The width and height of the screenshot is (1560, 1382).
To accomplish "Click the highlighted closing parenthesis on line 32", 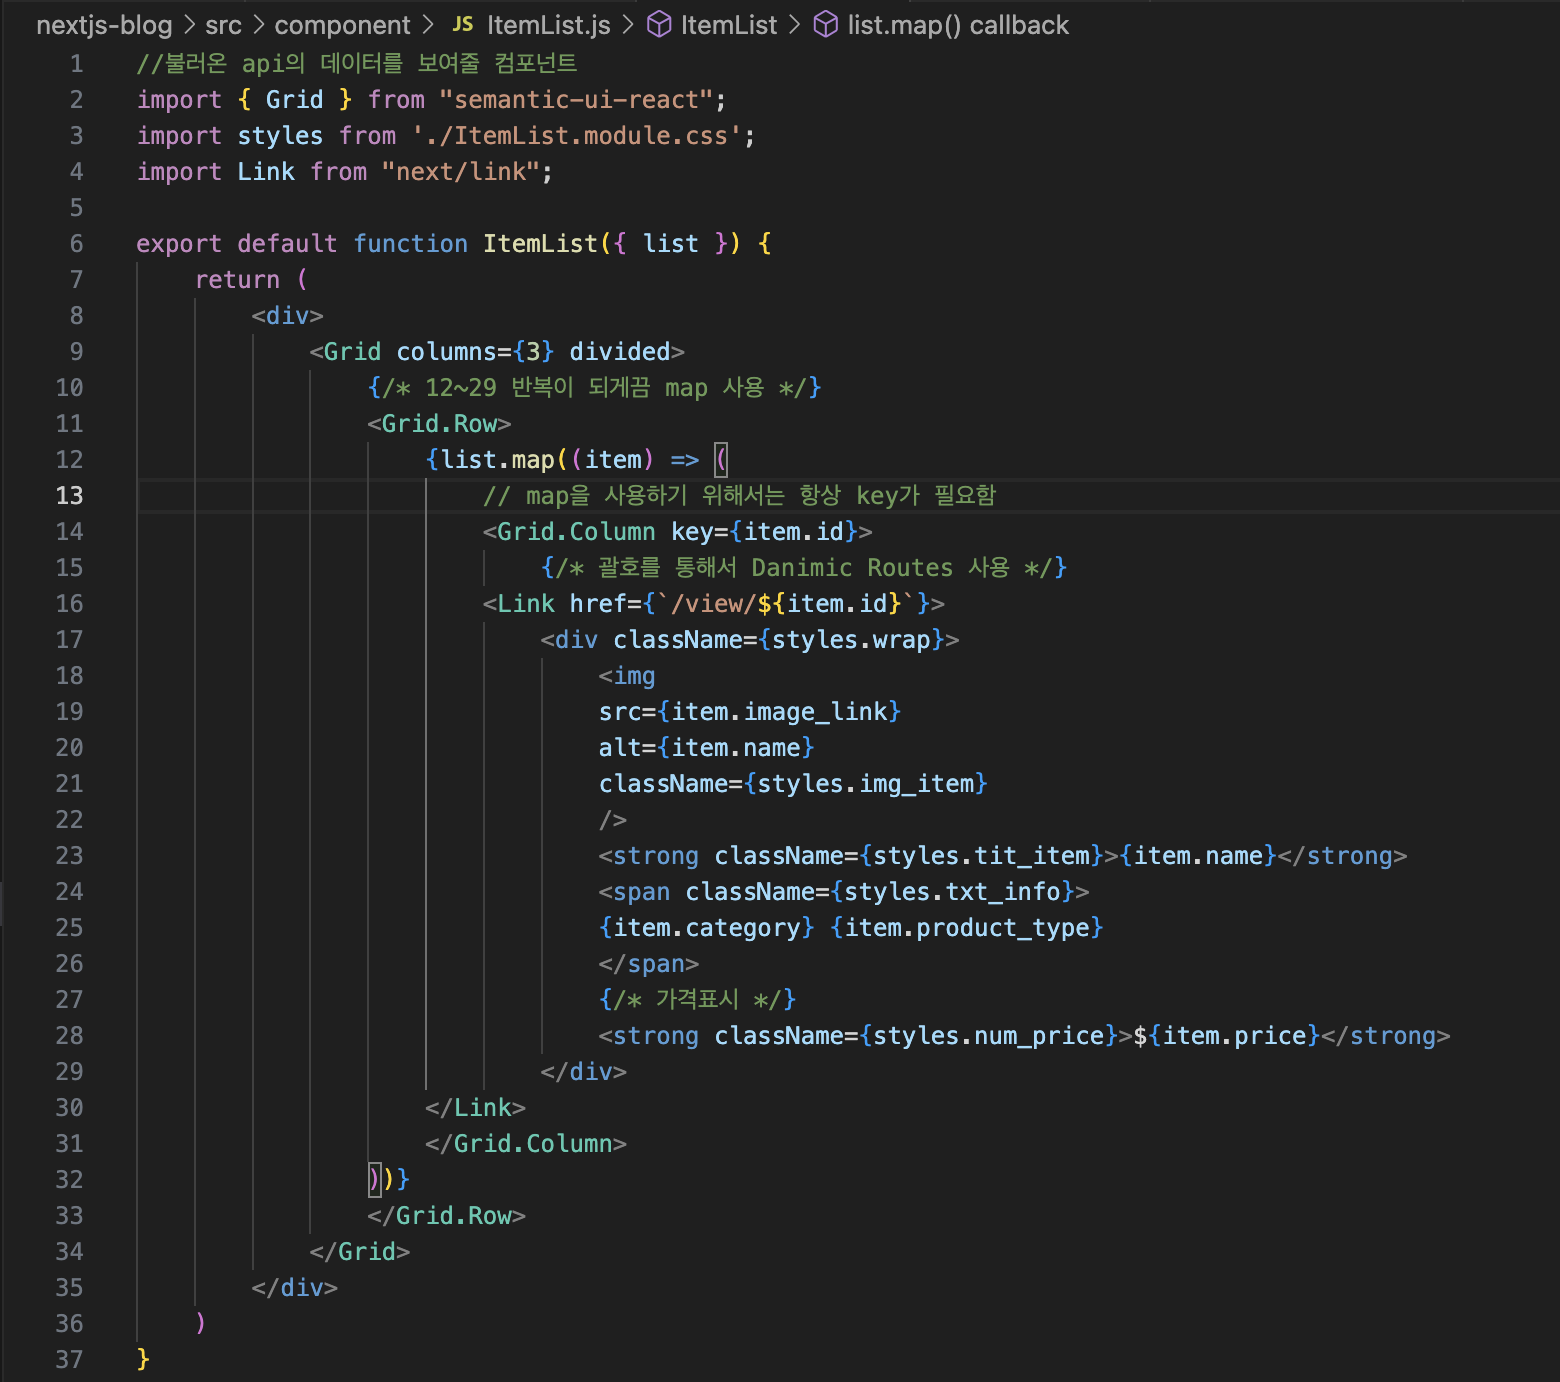I will pos(374,1180).
